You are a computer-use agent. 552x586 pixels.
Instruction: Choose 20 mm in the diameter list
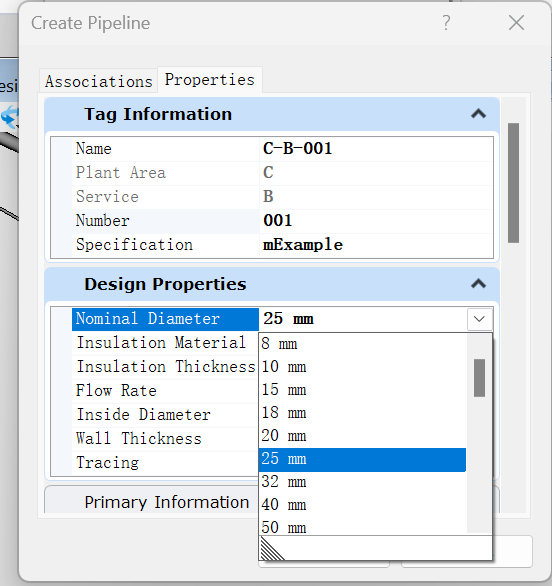coord(363,436)
